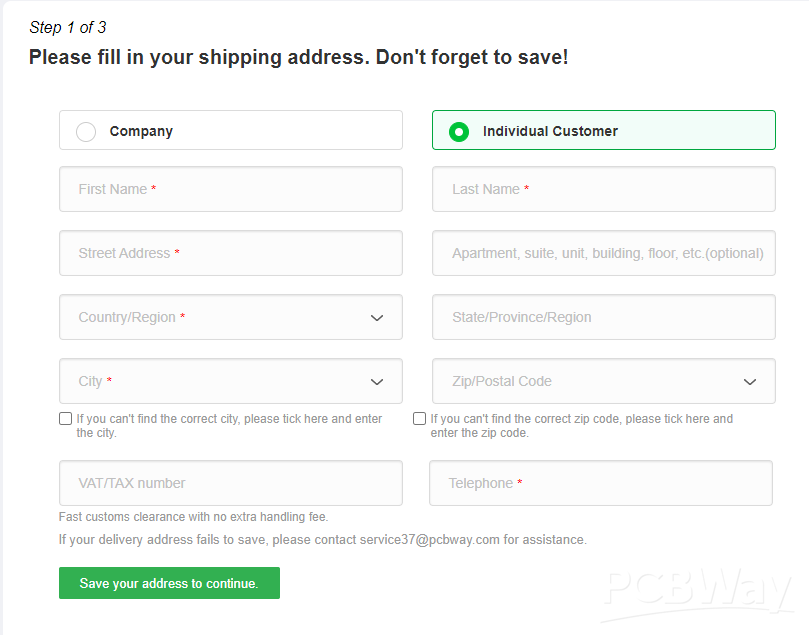Image resolution: width=809 pixels, height=635 pixels.
Task: Click into the First Name field
Action: 230,189
